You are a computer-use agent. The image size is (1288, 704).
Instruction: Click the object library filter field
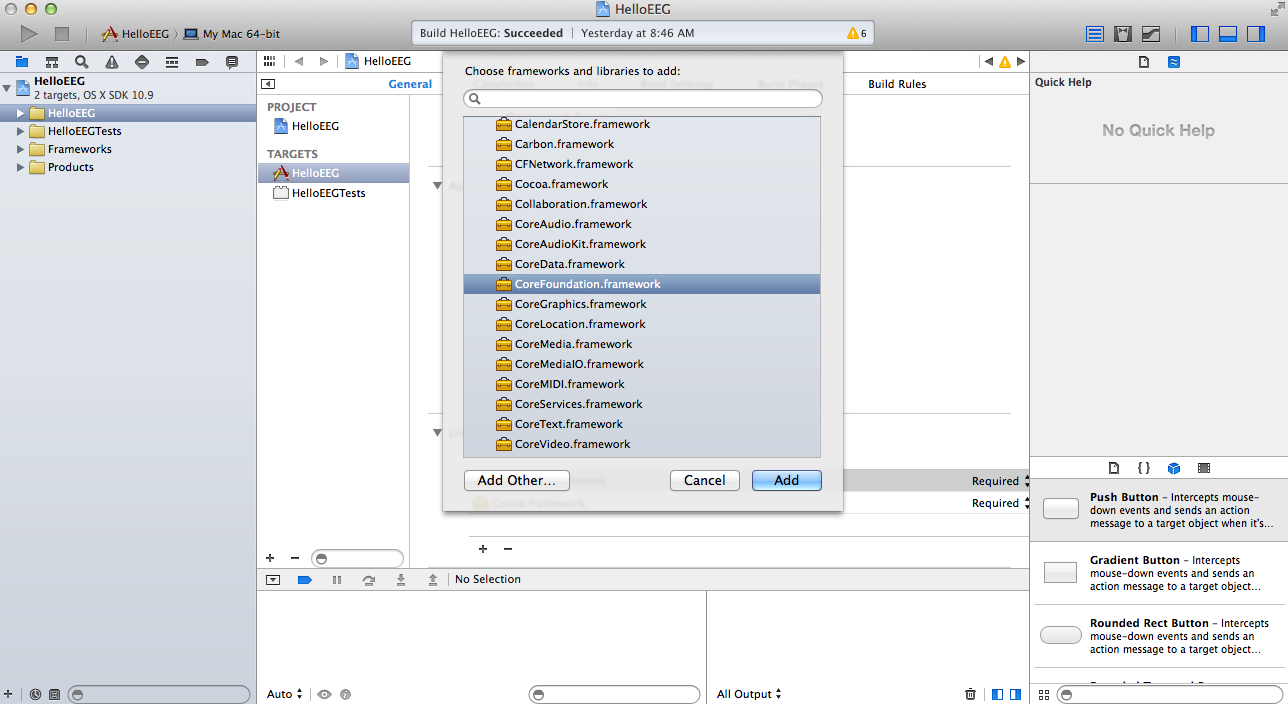click(x=1170, y=694)
